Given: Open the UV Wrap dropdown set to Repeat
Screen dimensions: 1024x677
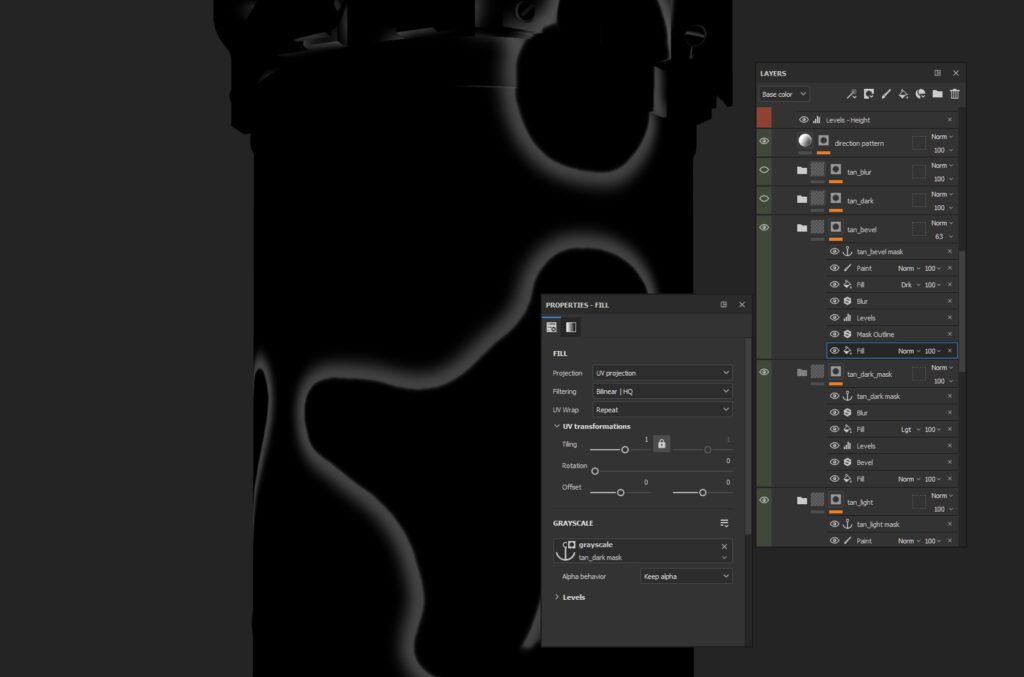Looking at the screenshot, I should coord(662,409).
